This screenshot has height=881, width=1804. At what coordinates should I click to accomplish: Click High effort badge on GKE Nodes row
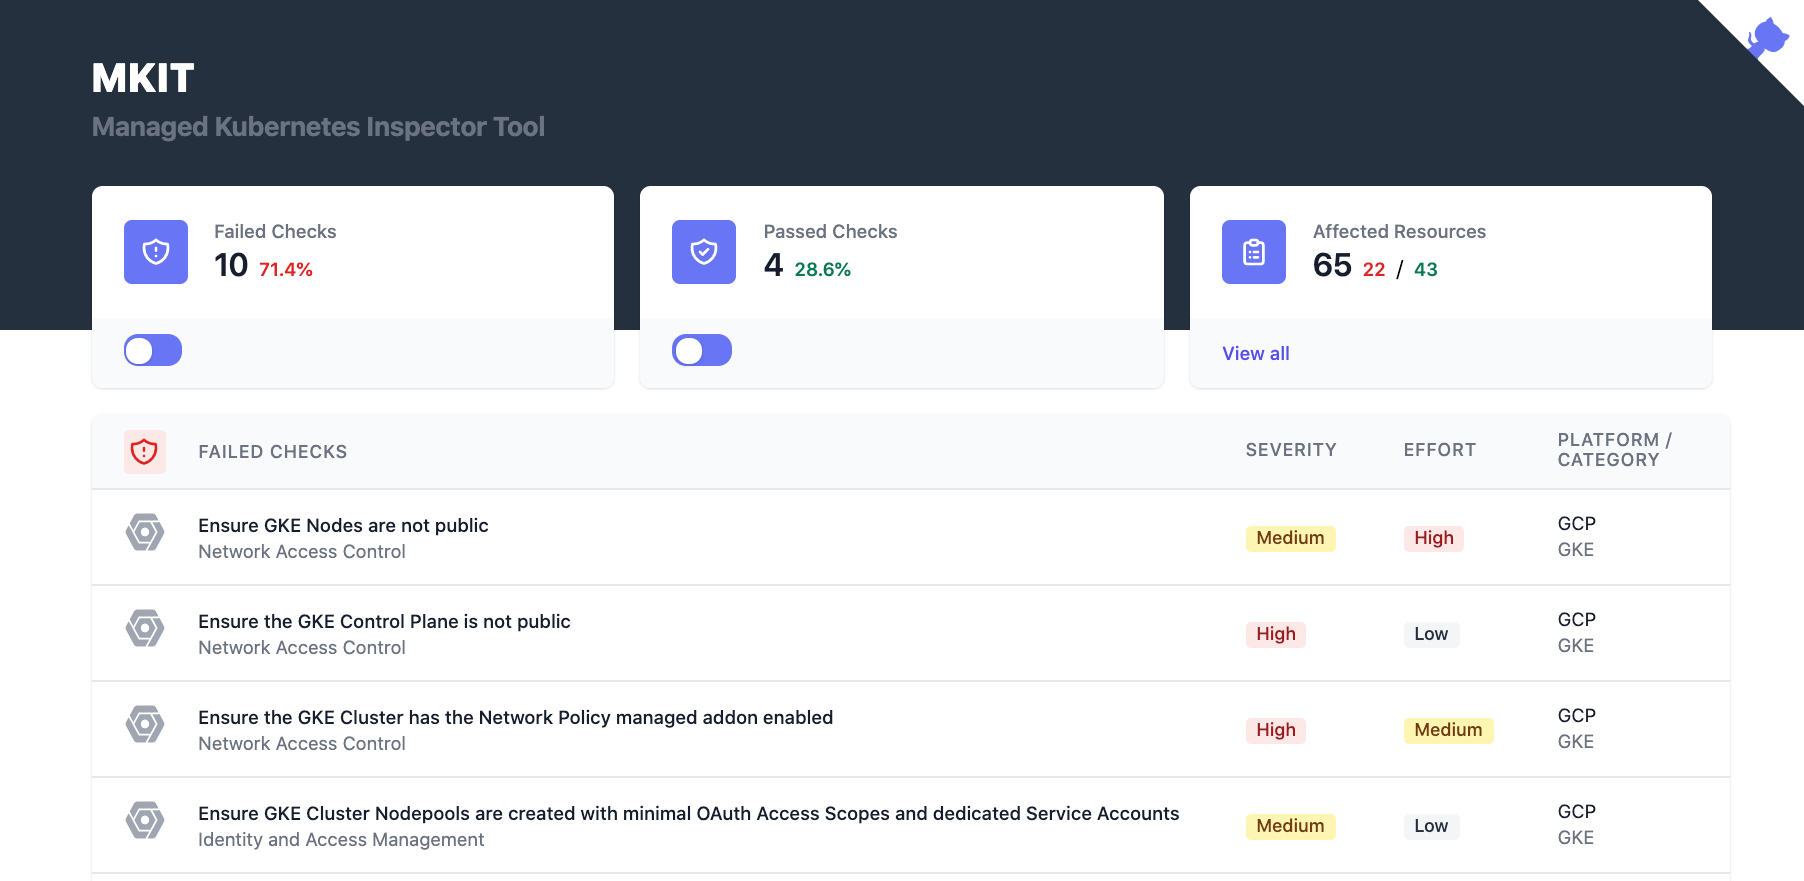(x=1434, y=538)
